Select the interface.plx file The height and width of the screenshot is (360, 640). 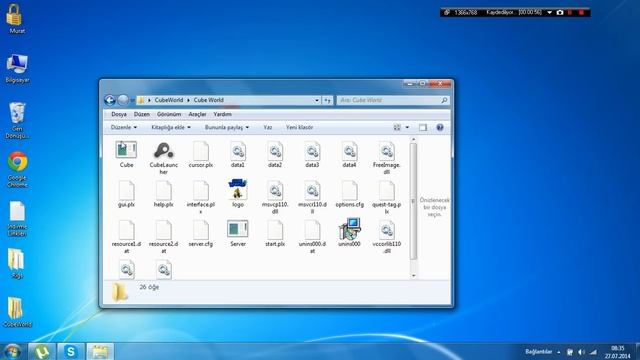(200, 197)
